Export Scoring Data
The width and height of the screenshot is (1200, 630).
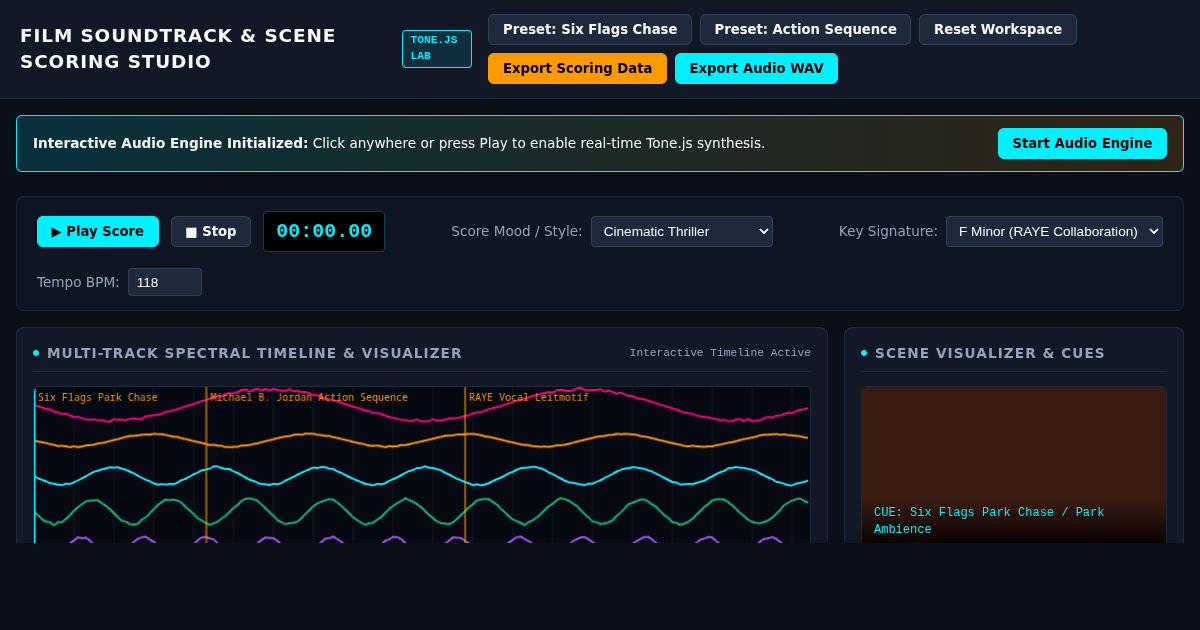click(x=577, y=68)
